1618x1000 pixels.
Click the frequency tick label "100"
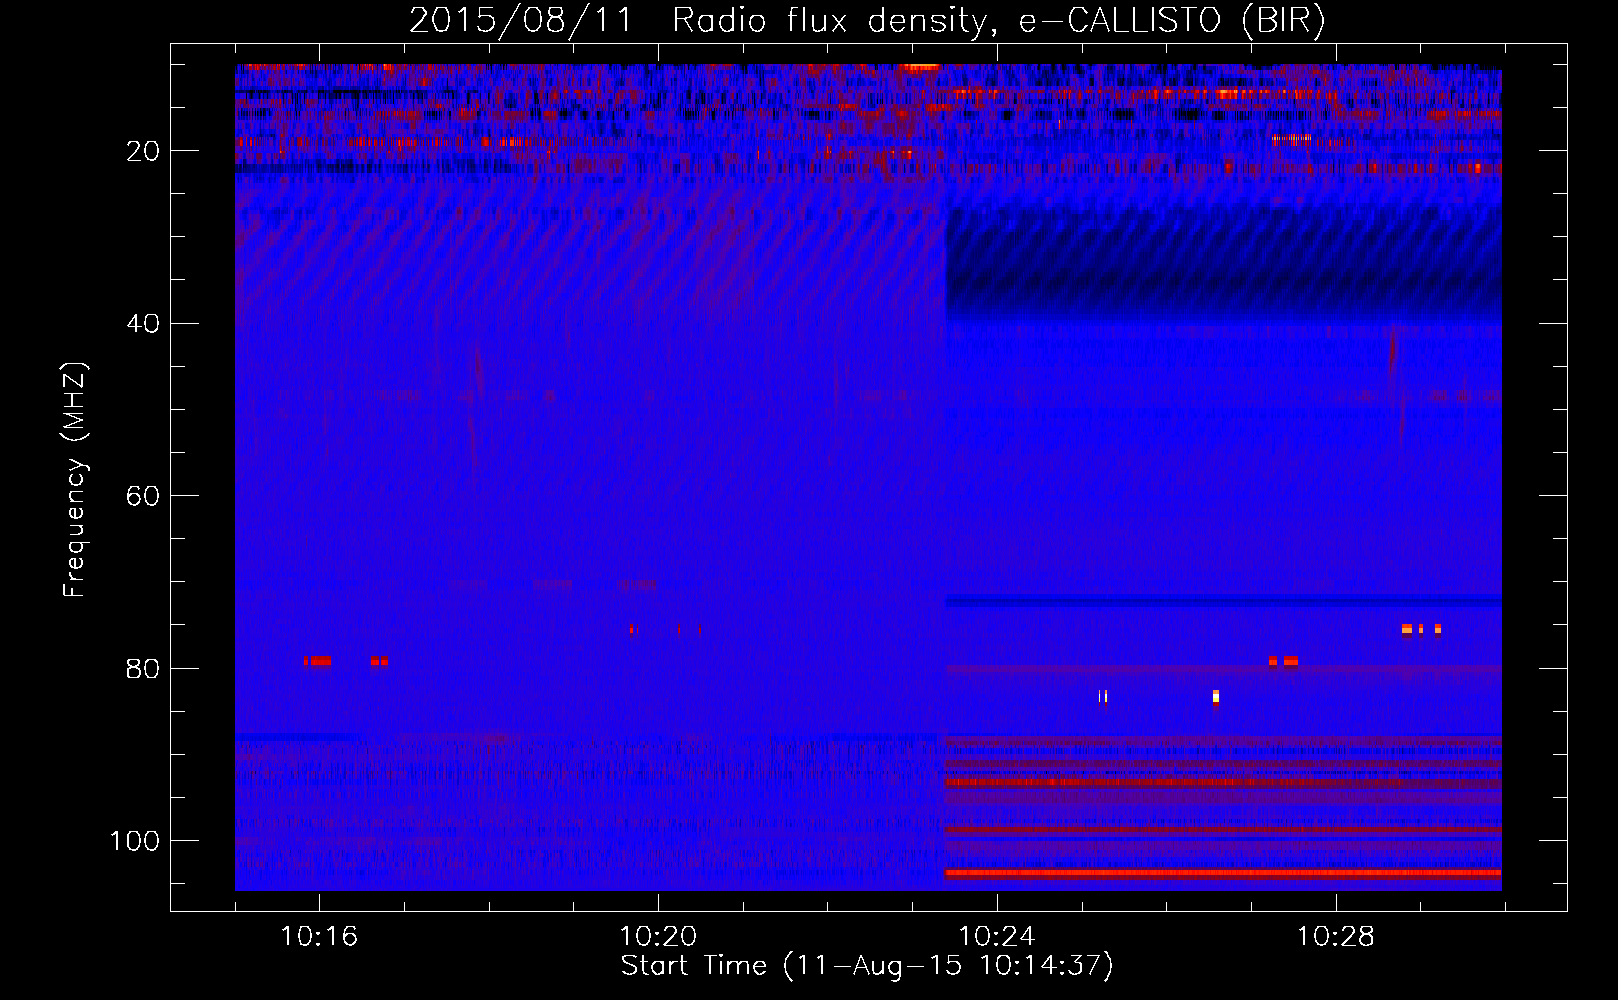coord(135,841)
